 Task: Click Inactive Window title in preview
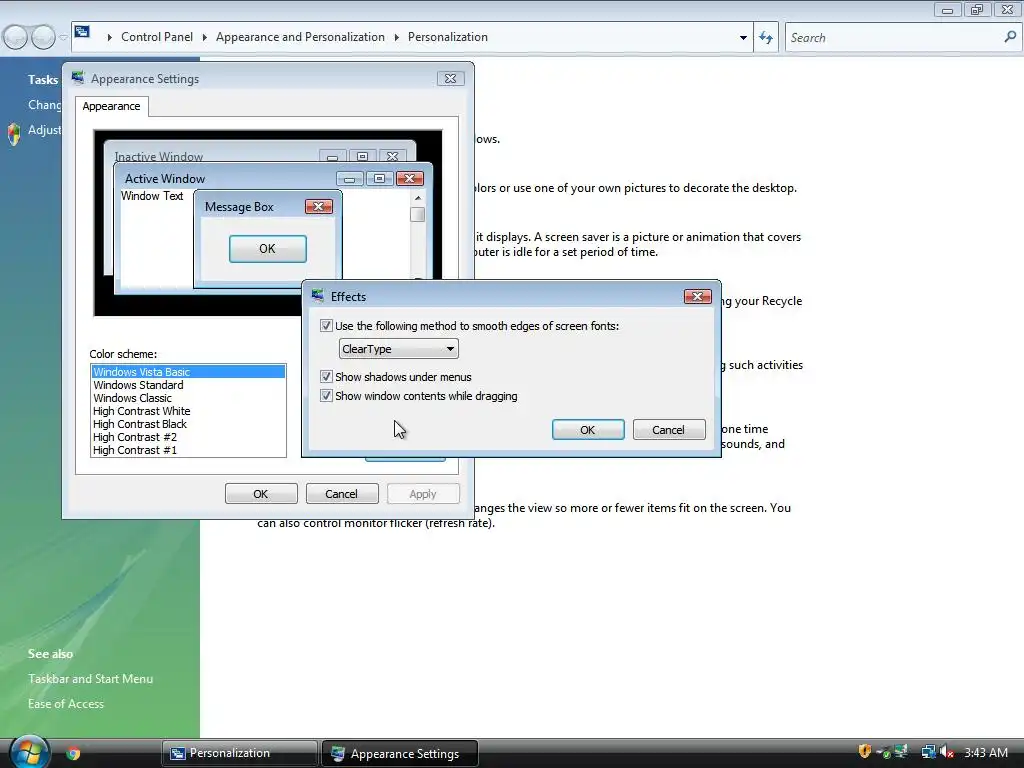click(159, 156)
